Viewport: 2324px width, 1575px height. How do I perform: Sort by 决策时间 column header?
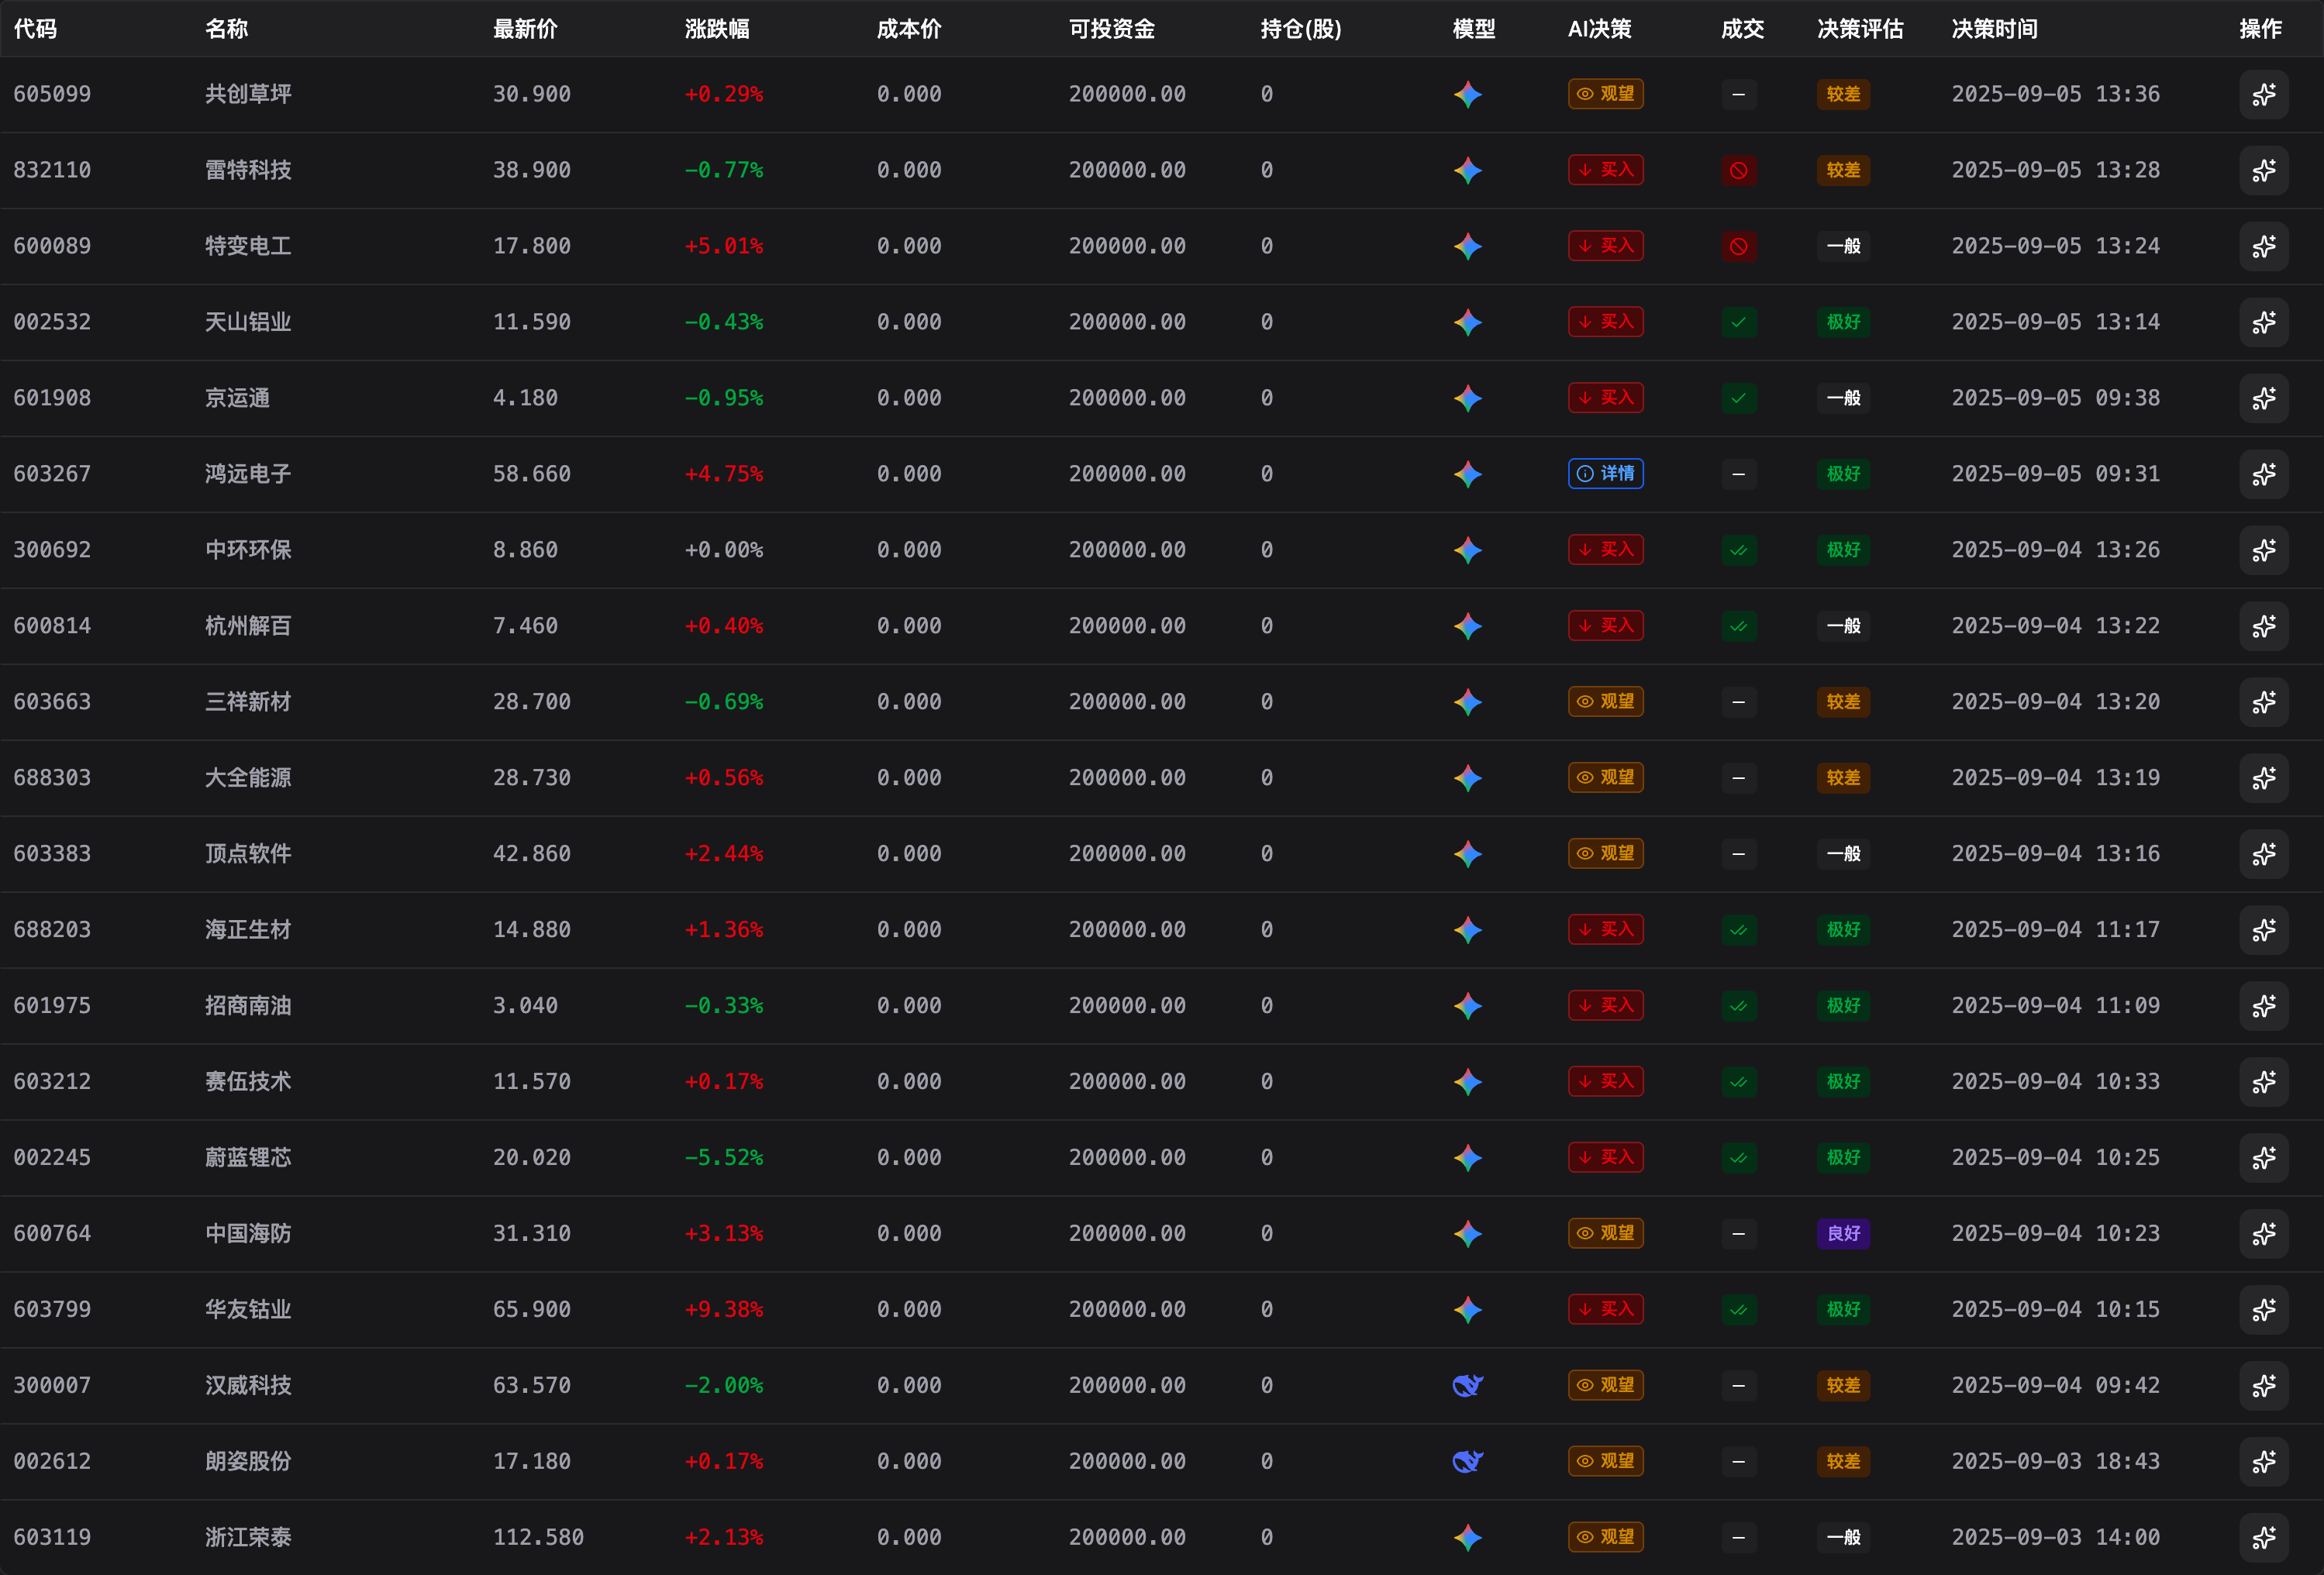click(1994, 29)
